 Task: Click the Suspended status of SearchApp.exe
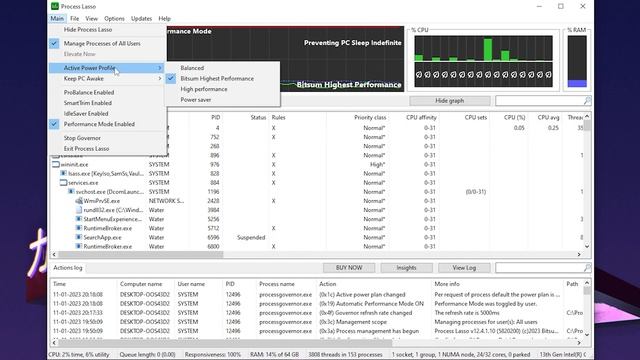[251, 238]
